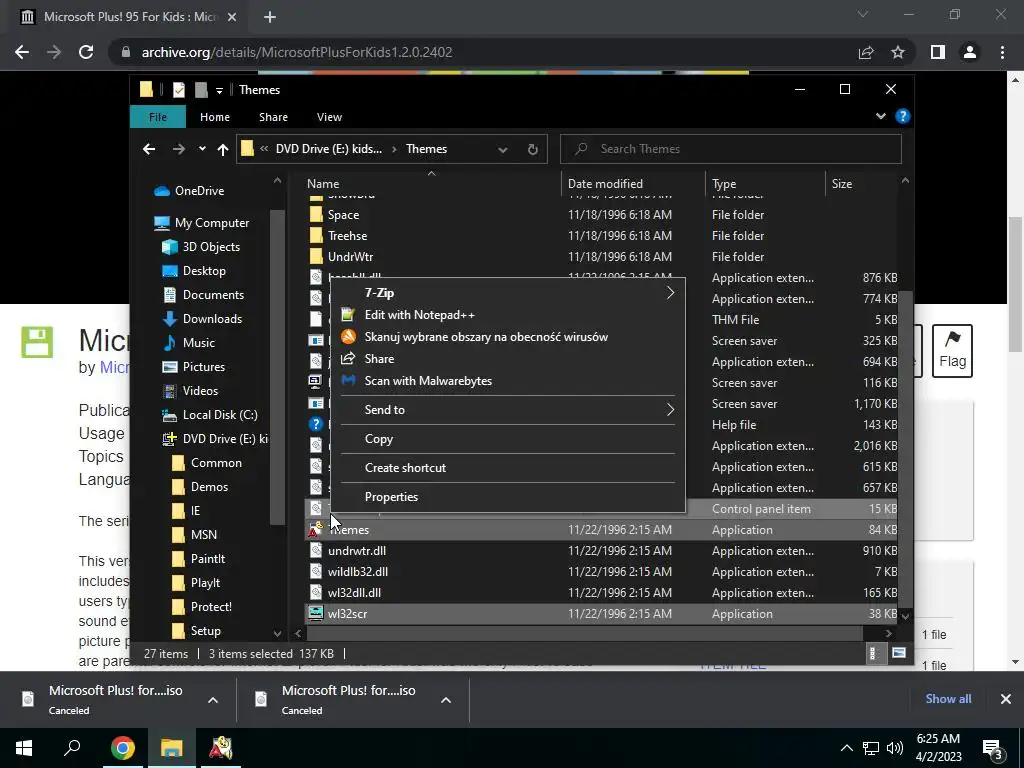
Task: Open the File ribbon tab
Action: click(158, 117)
